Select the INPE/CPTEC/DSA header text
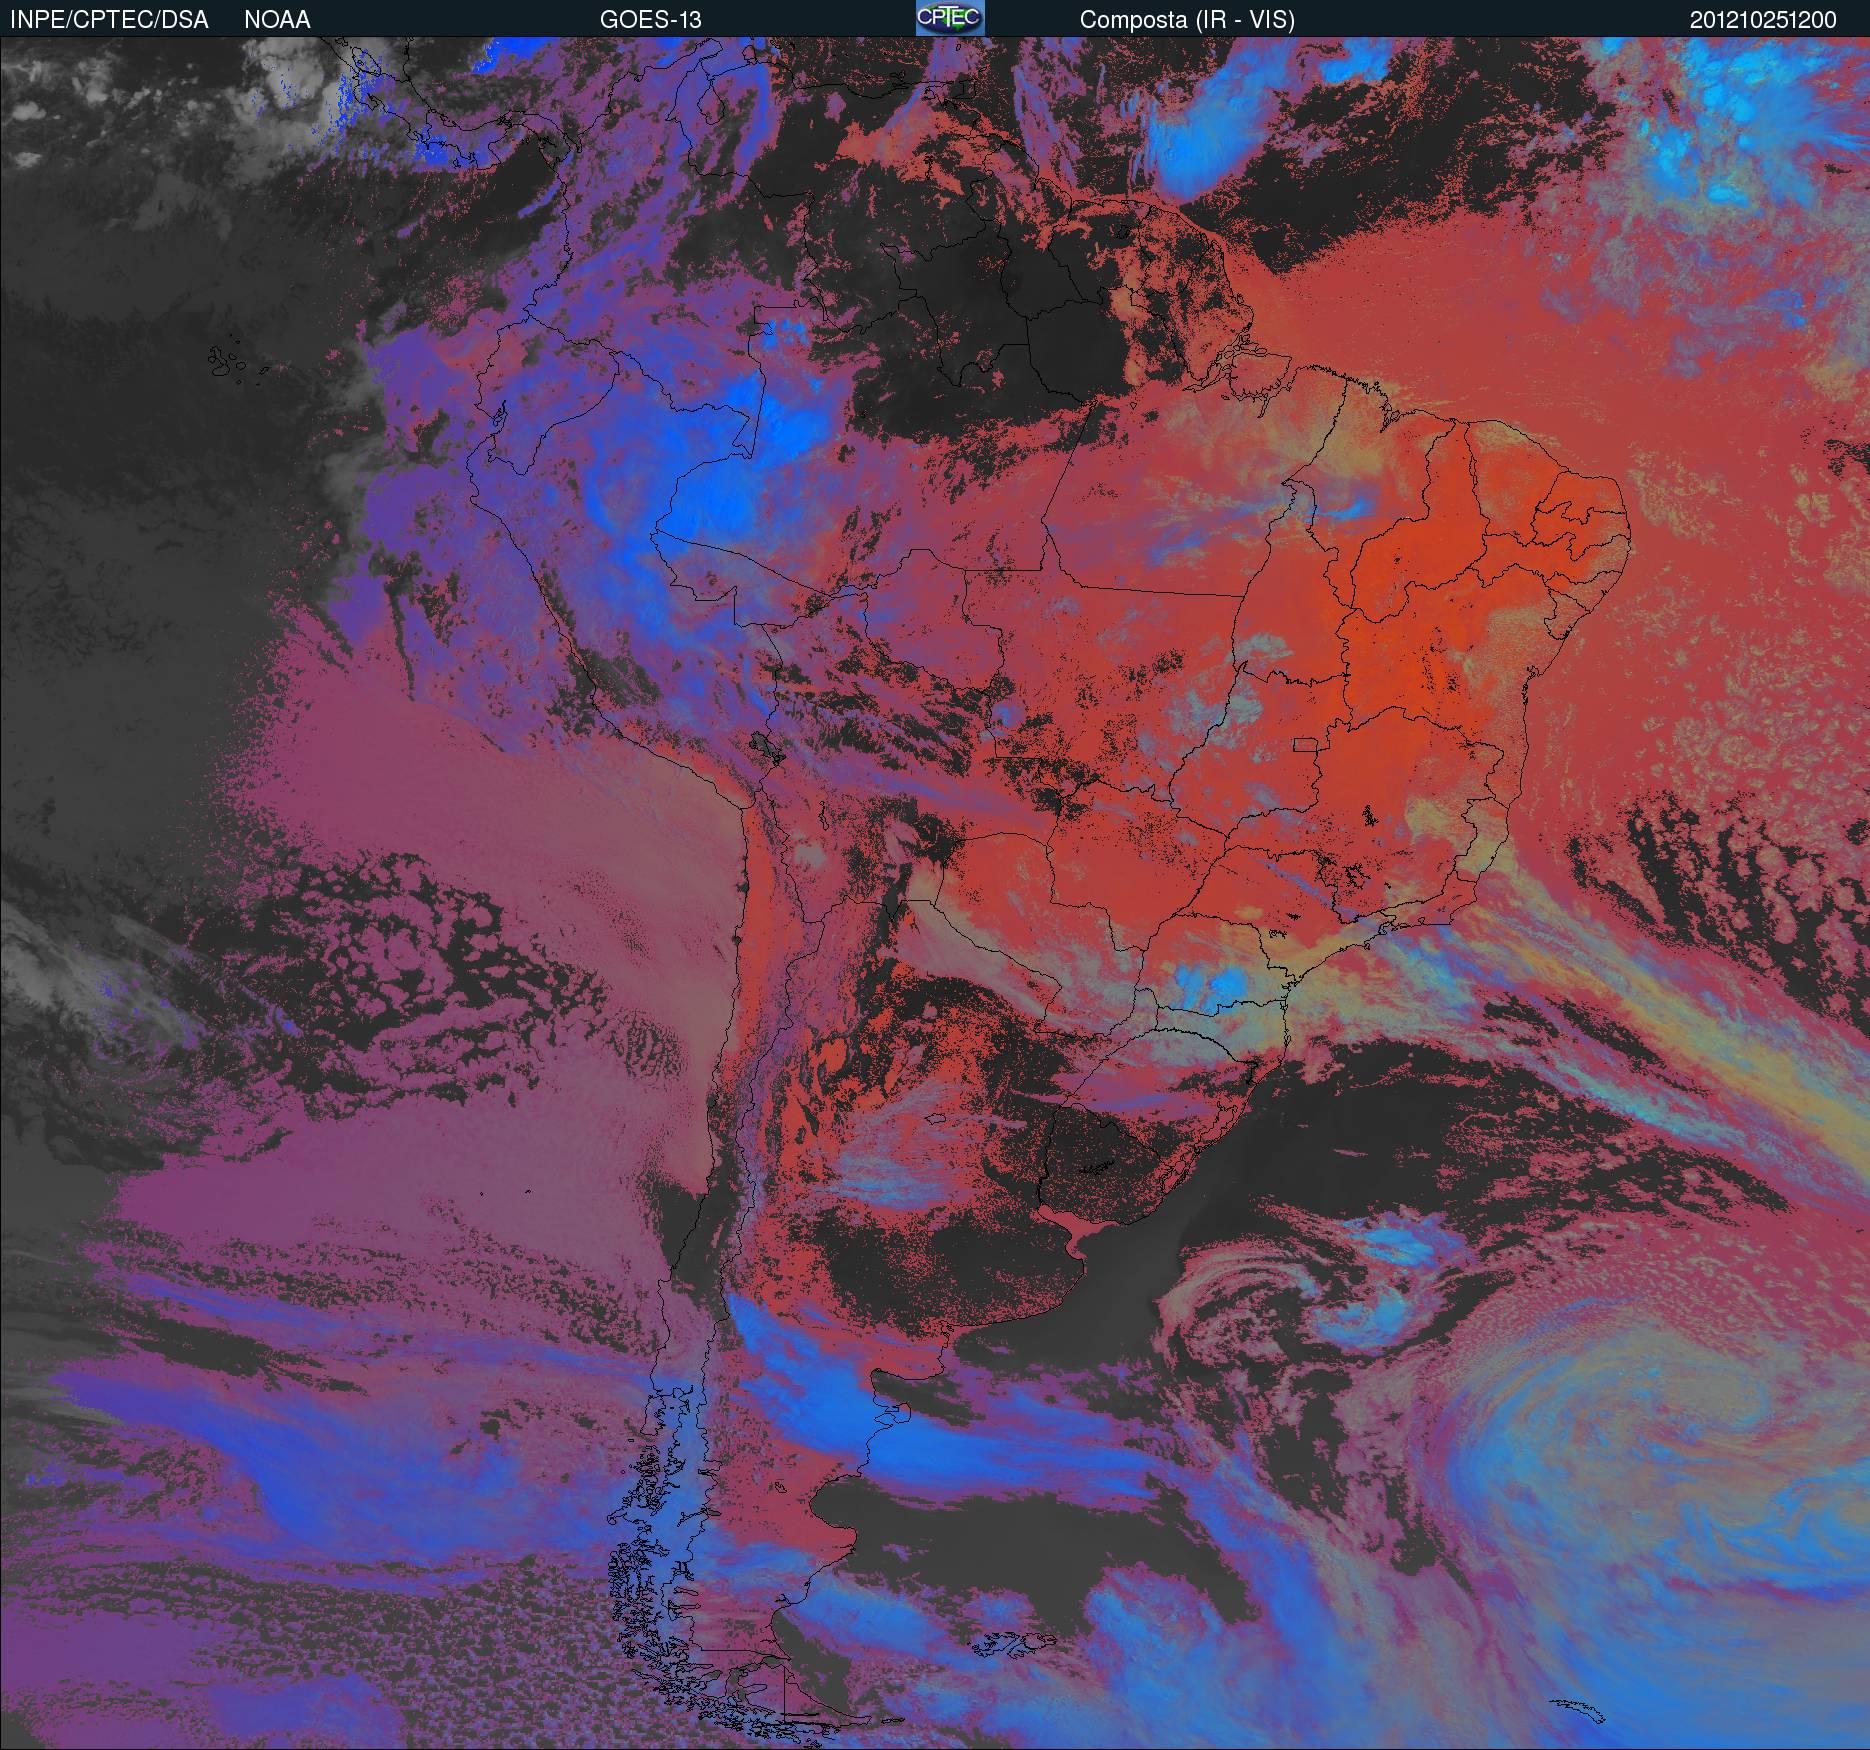This screenshot has width=1870, height=1750. (x=109, y=20)
